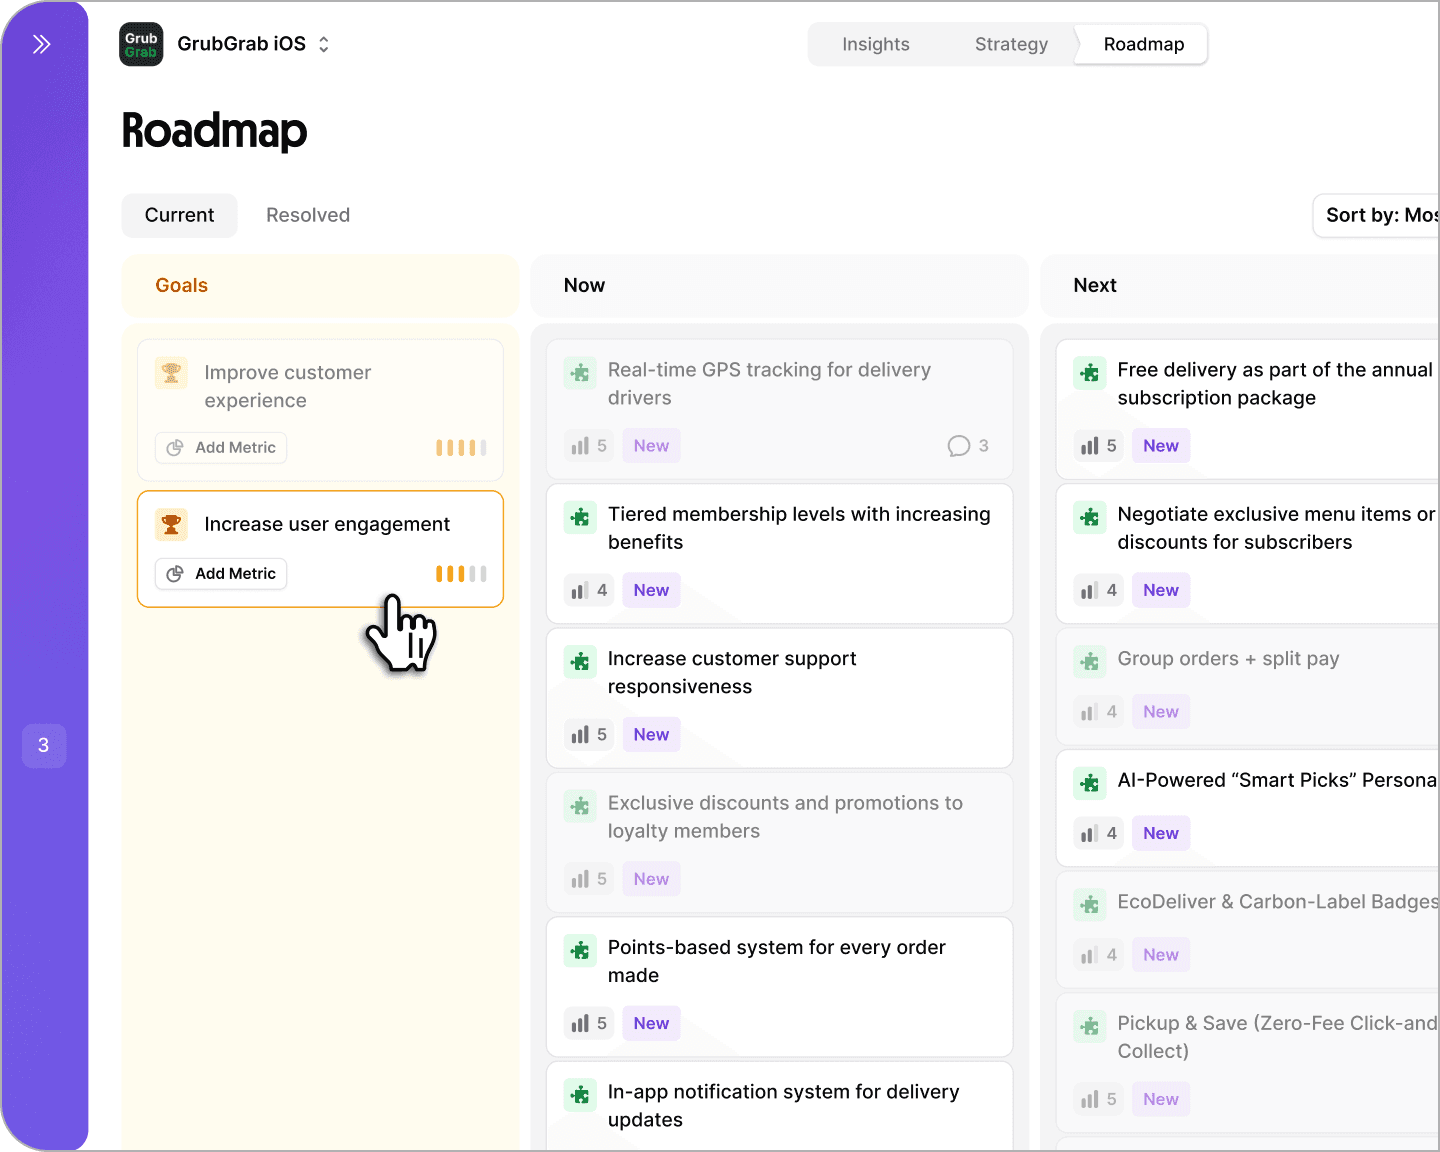Click score 5 on Pickup & Save card
This screenshot has height=1152, width=1440.
pyautogui.click(x=1099, y=1099)
